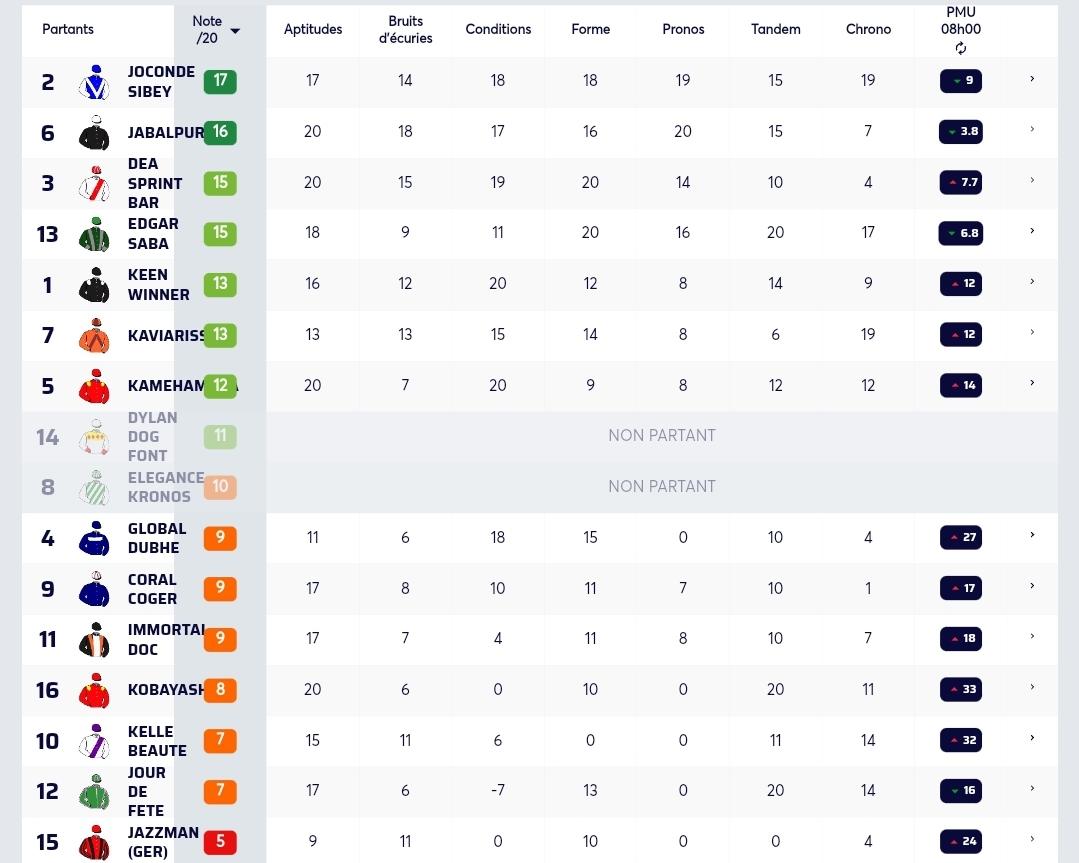Click Kamehameha's red jockey silk icon

[x=95, y=386]
